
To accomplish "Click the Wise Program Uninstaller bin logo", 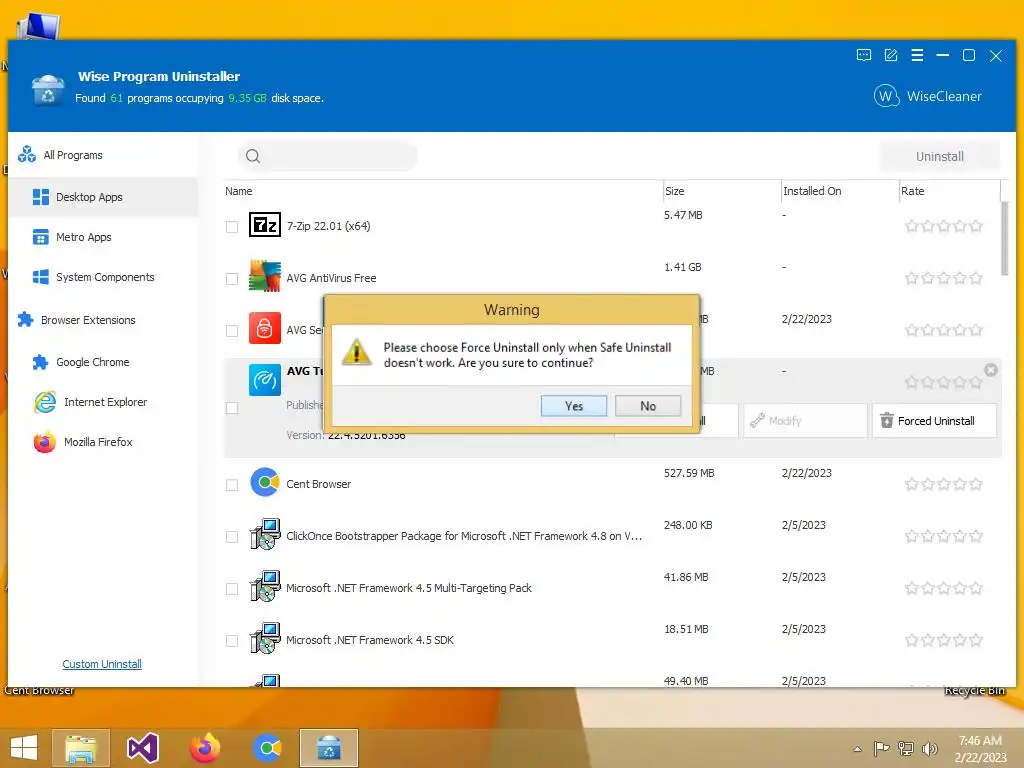I will pyautogui.click(x=48, y=90).
